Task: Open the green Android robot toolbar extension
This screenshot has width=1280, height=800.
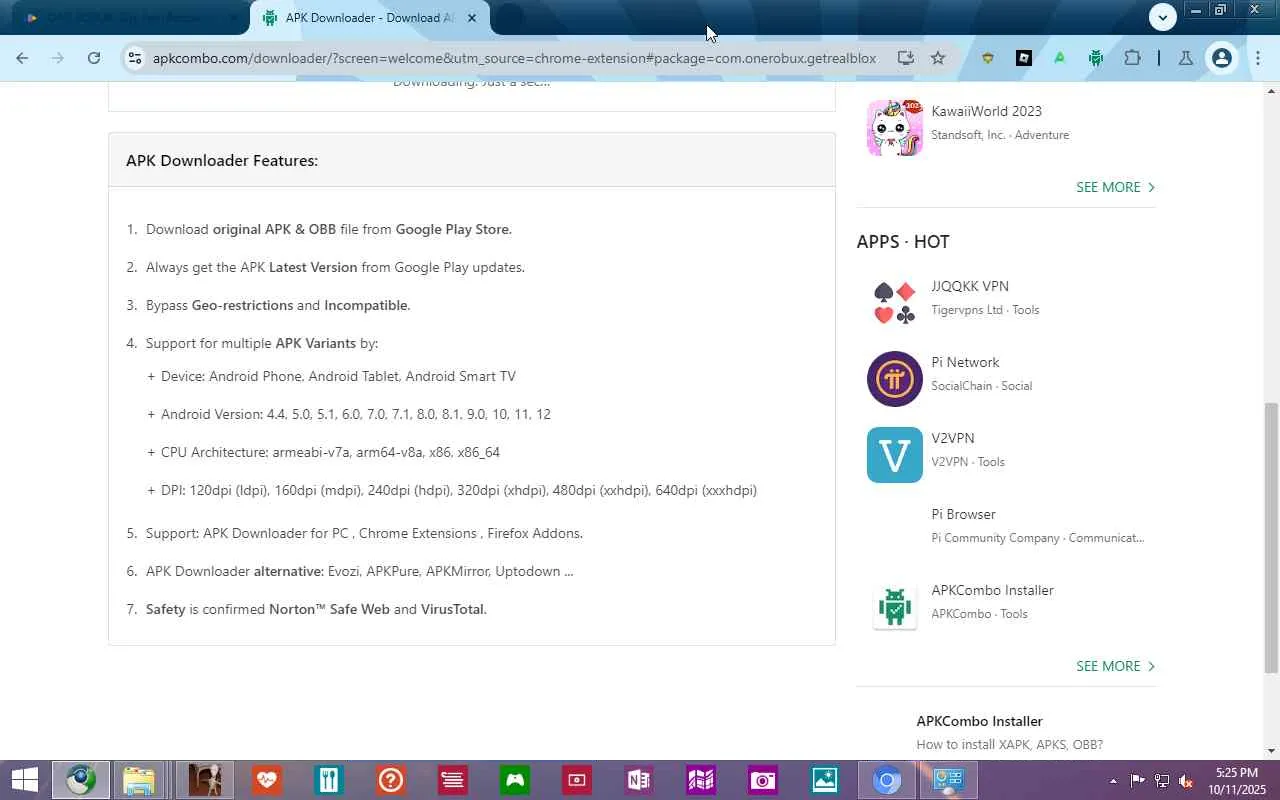Action: coord(1095,58)
